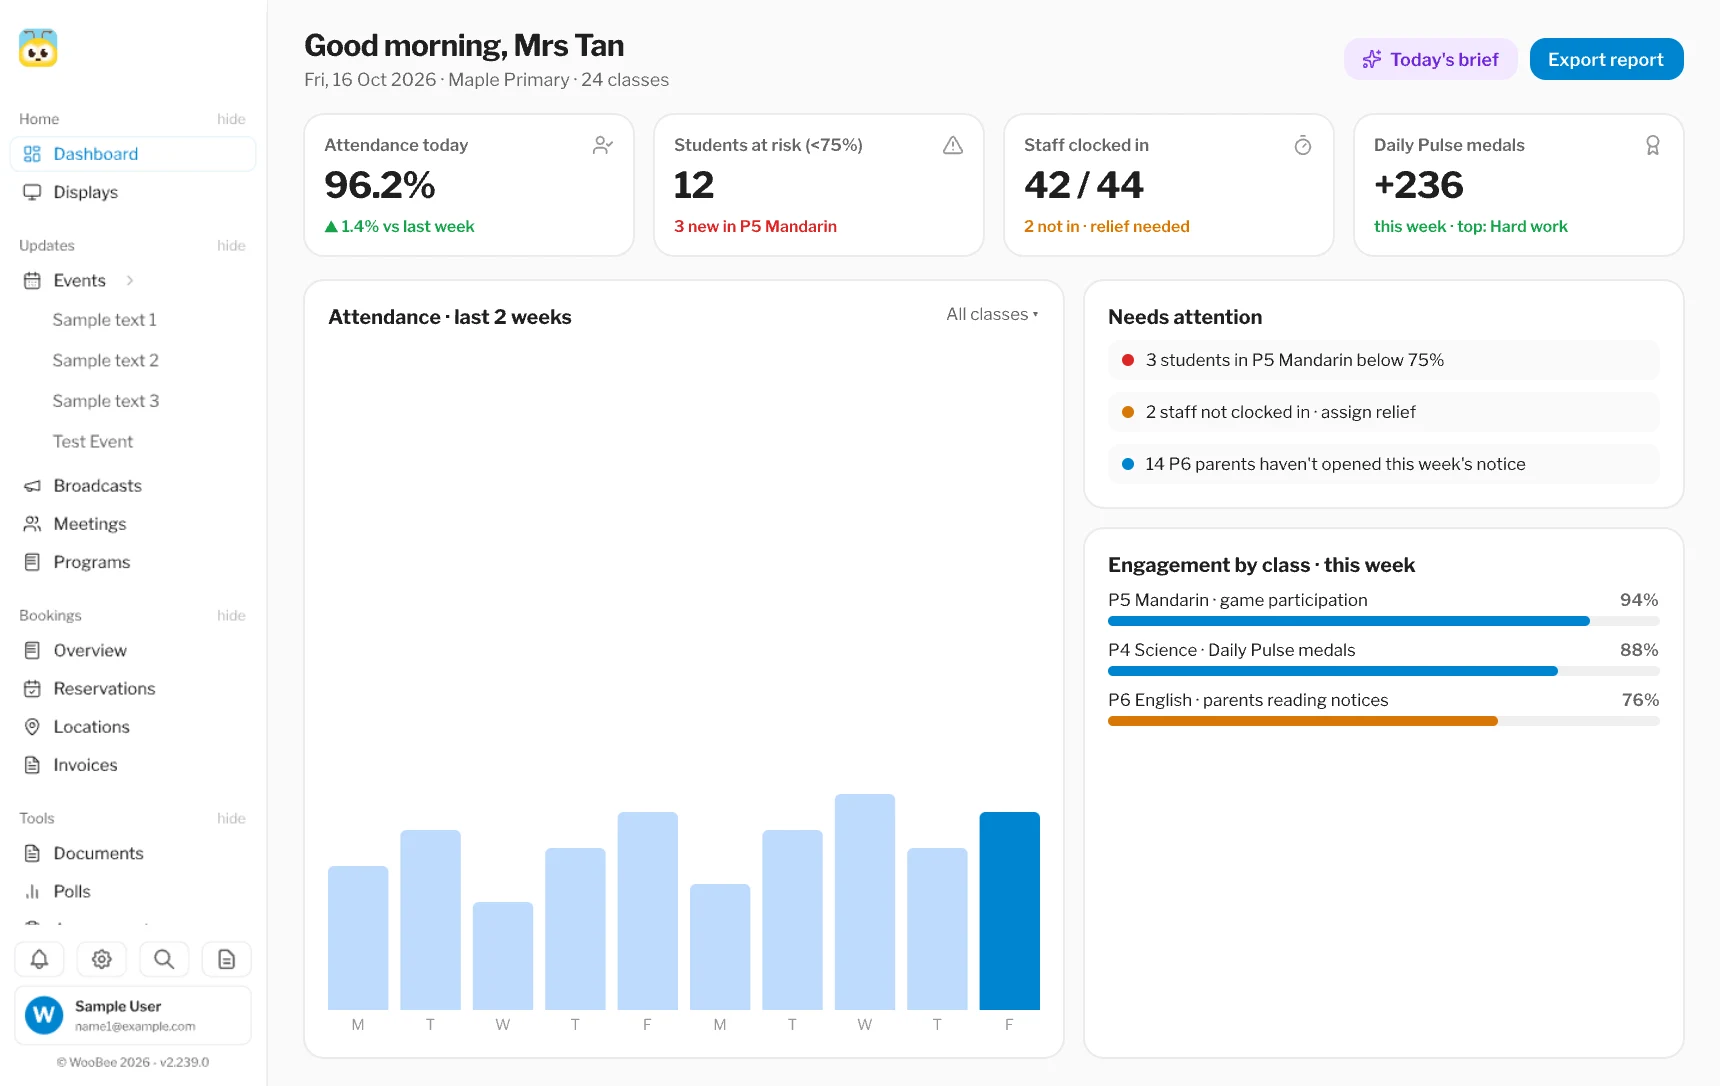The width and height of the screenshot is (1720, 1086).
Task: Hide the Home sidebar section
Action: pyautogui.click(x=231, y=119)
